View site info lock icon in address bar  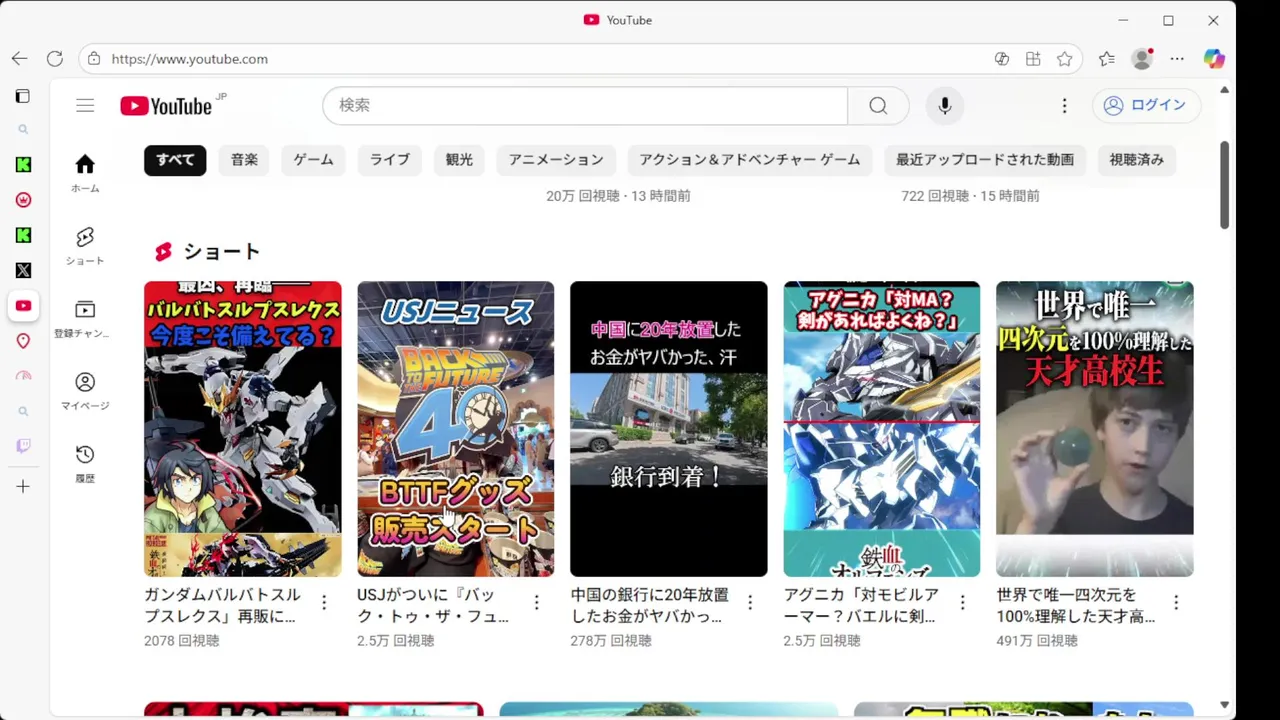[94, 59]
